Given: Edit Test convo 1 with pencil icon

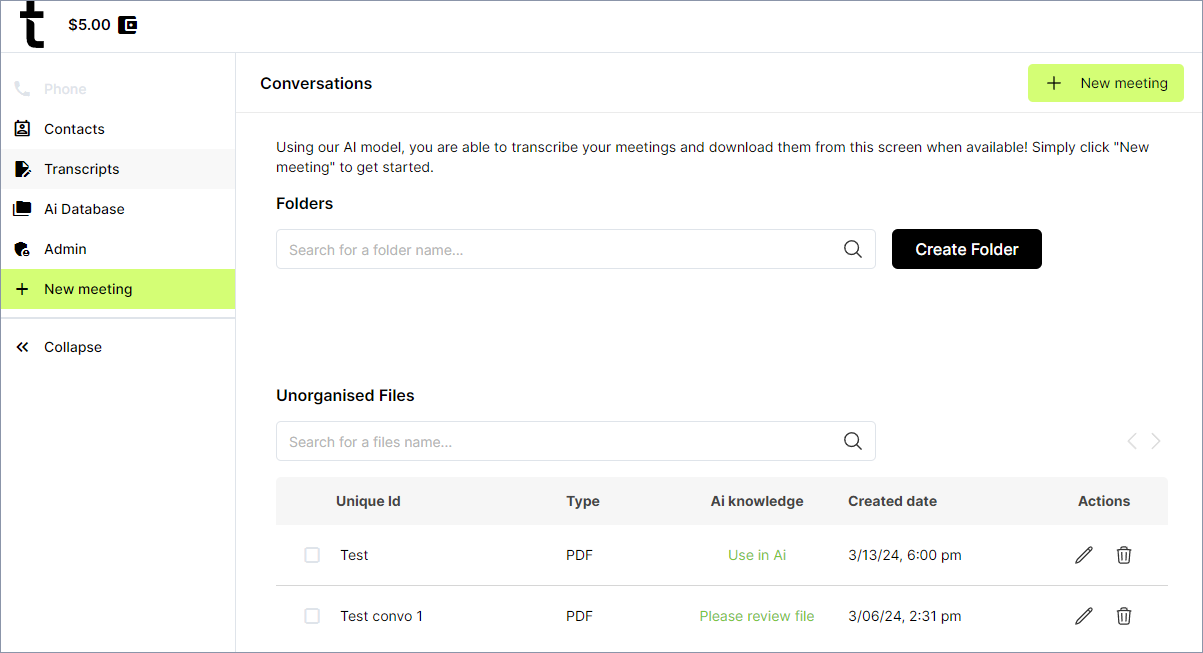Looking at the screenshot, I should pyautogui.click(x=1084, y=616).
